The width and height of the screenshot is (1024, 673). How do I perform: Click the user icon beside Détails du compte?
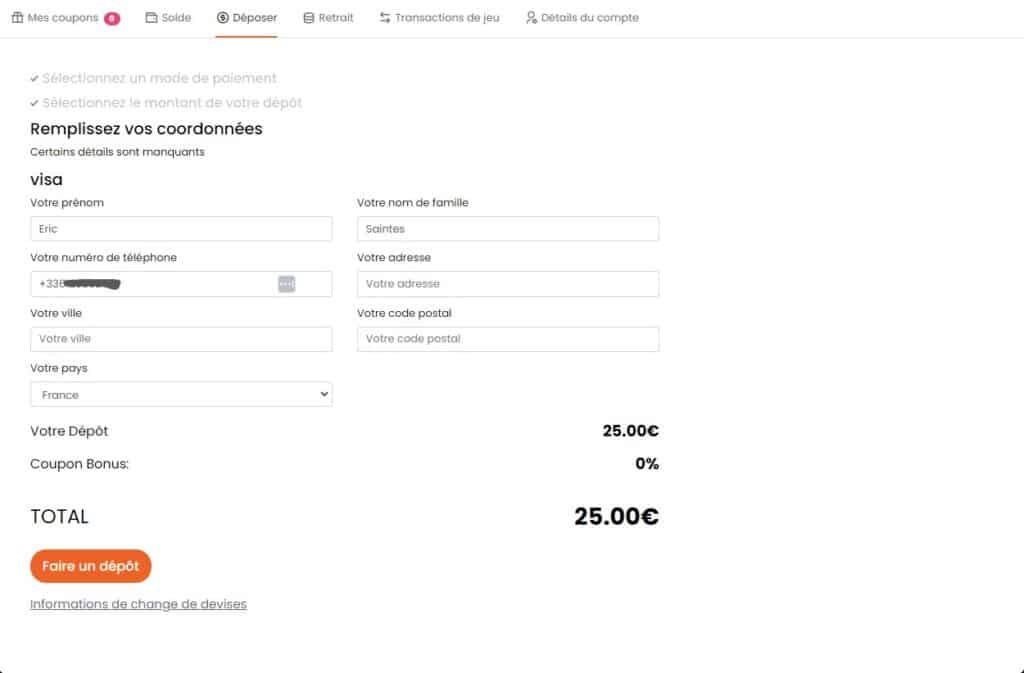click(532, 18)
